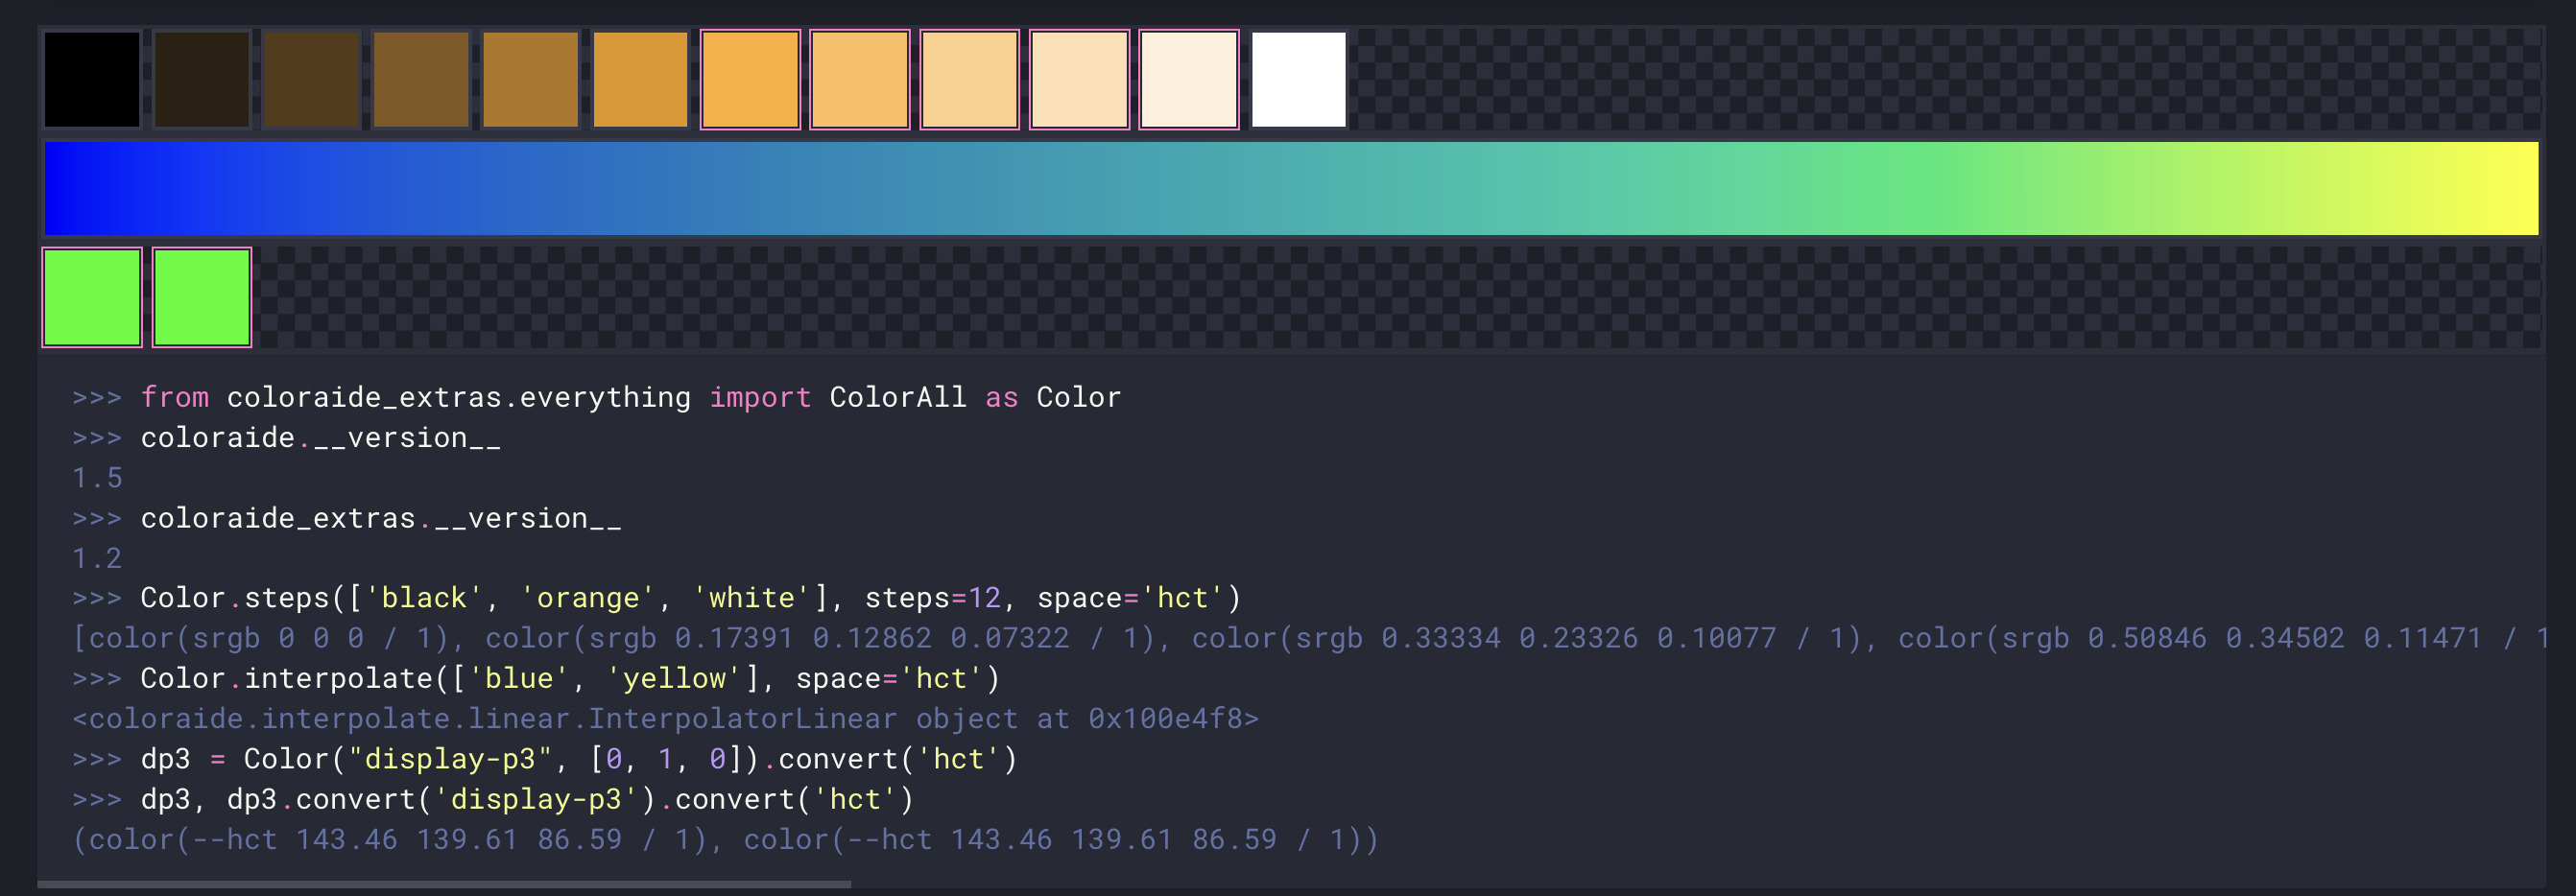
Task: Click the first green display-p3 swatch
Action: [x=91, y=297]
